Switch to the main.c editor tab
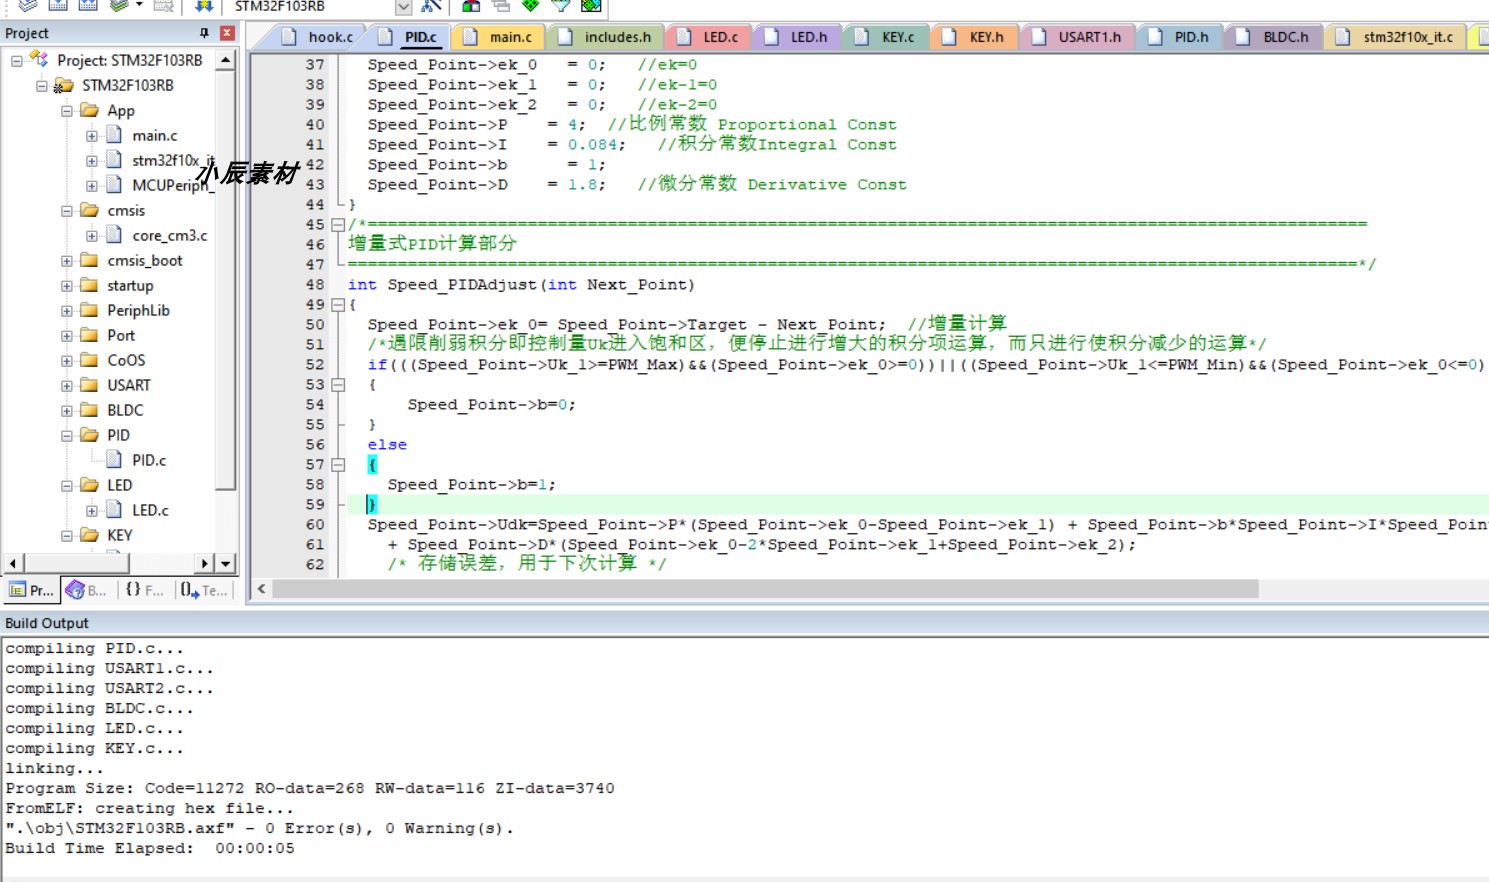 point(498,37)
